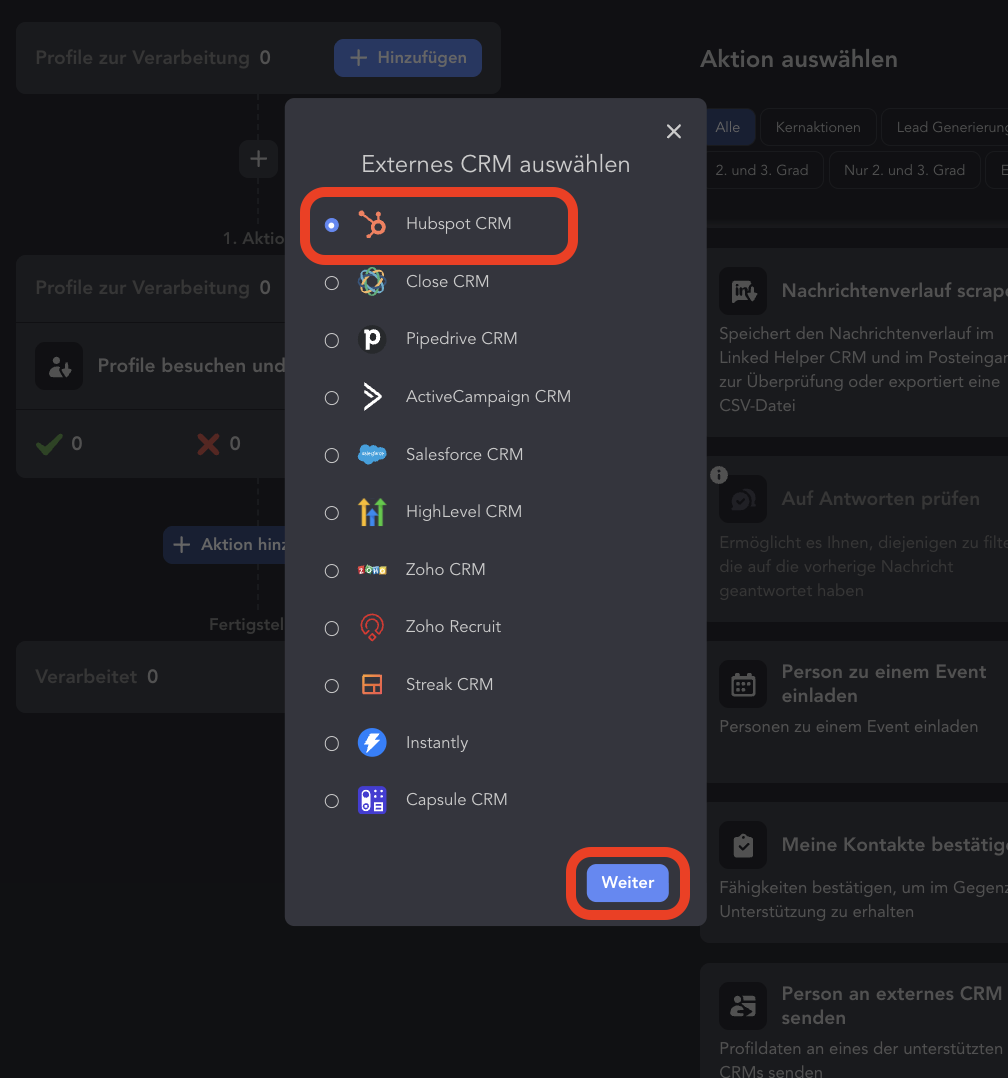The image size is (1008, 1078).
Task: Click the HighLevel CRM arrows icon
Action: 372,512
